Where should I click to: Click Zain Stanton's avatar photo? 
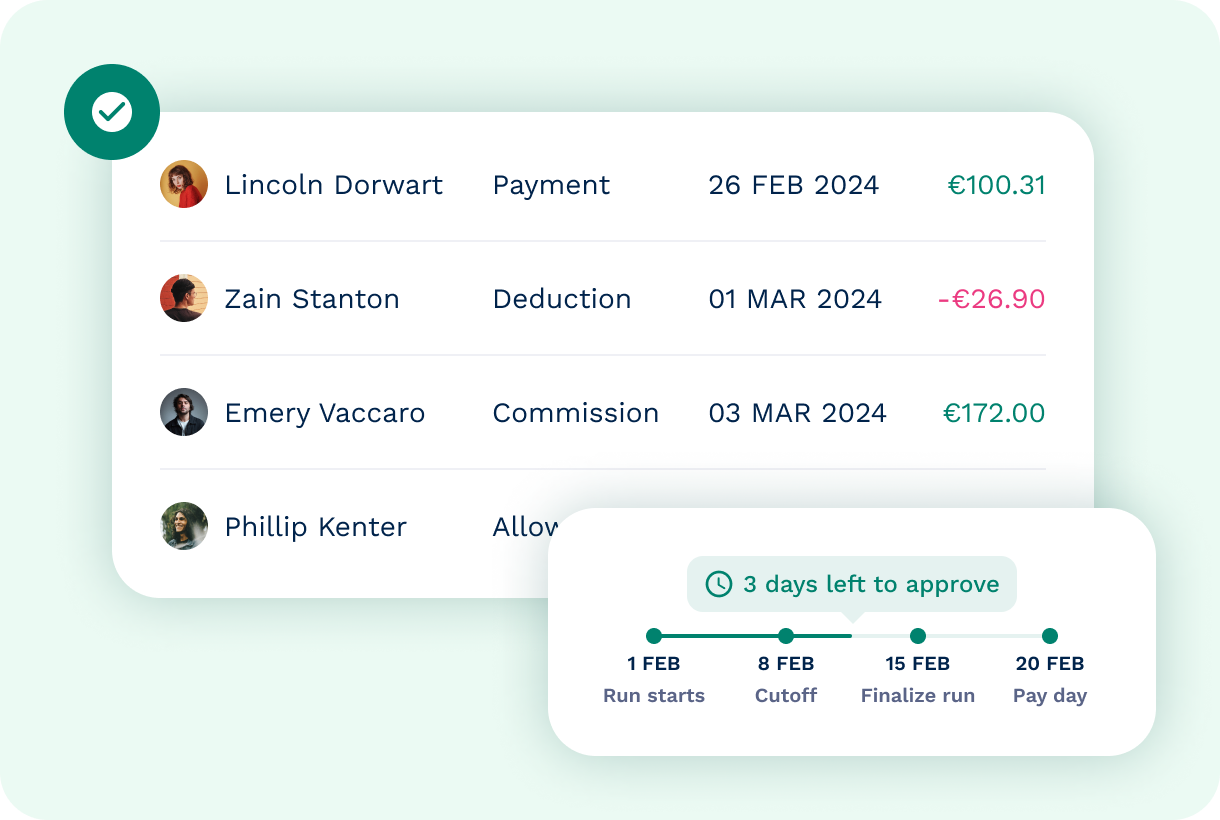184,299
